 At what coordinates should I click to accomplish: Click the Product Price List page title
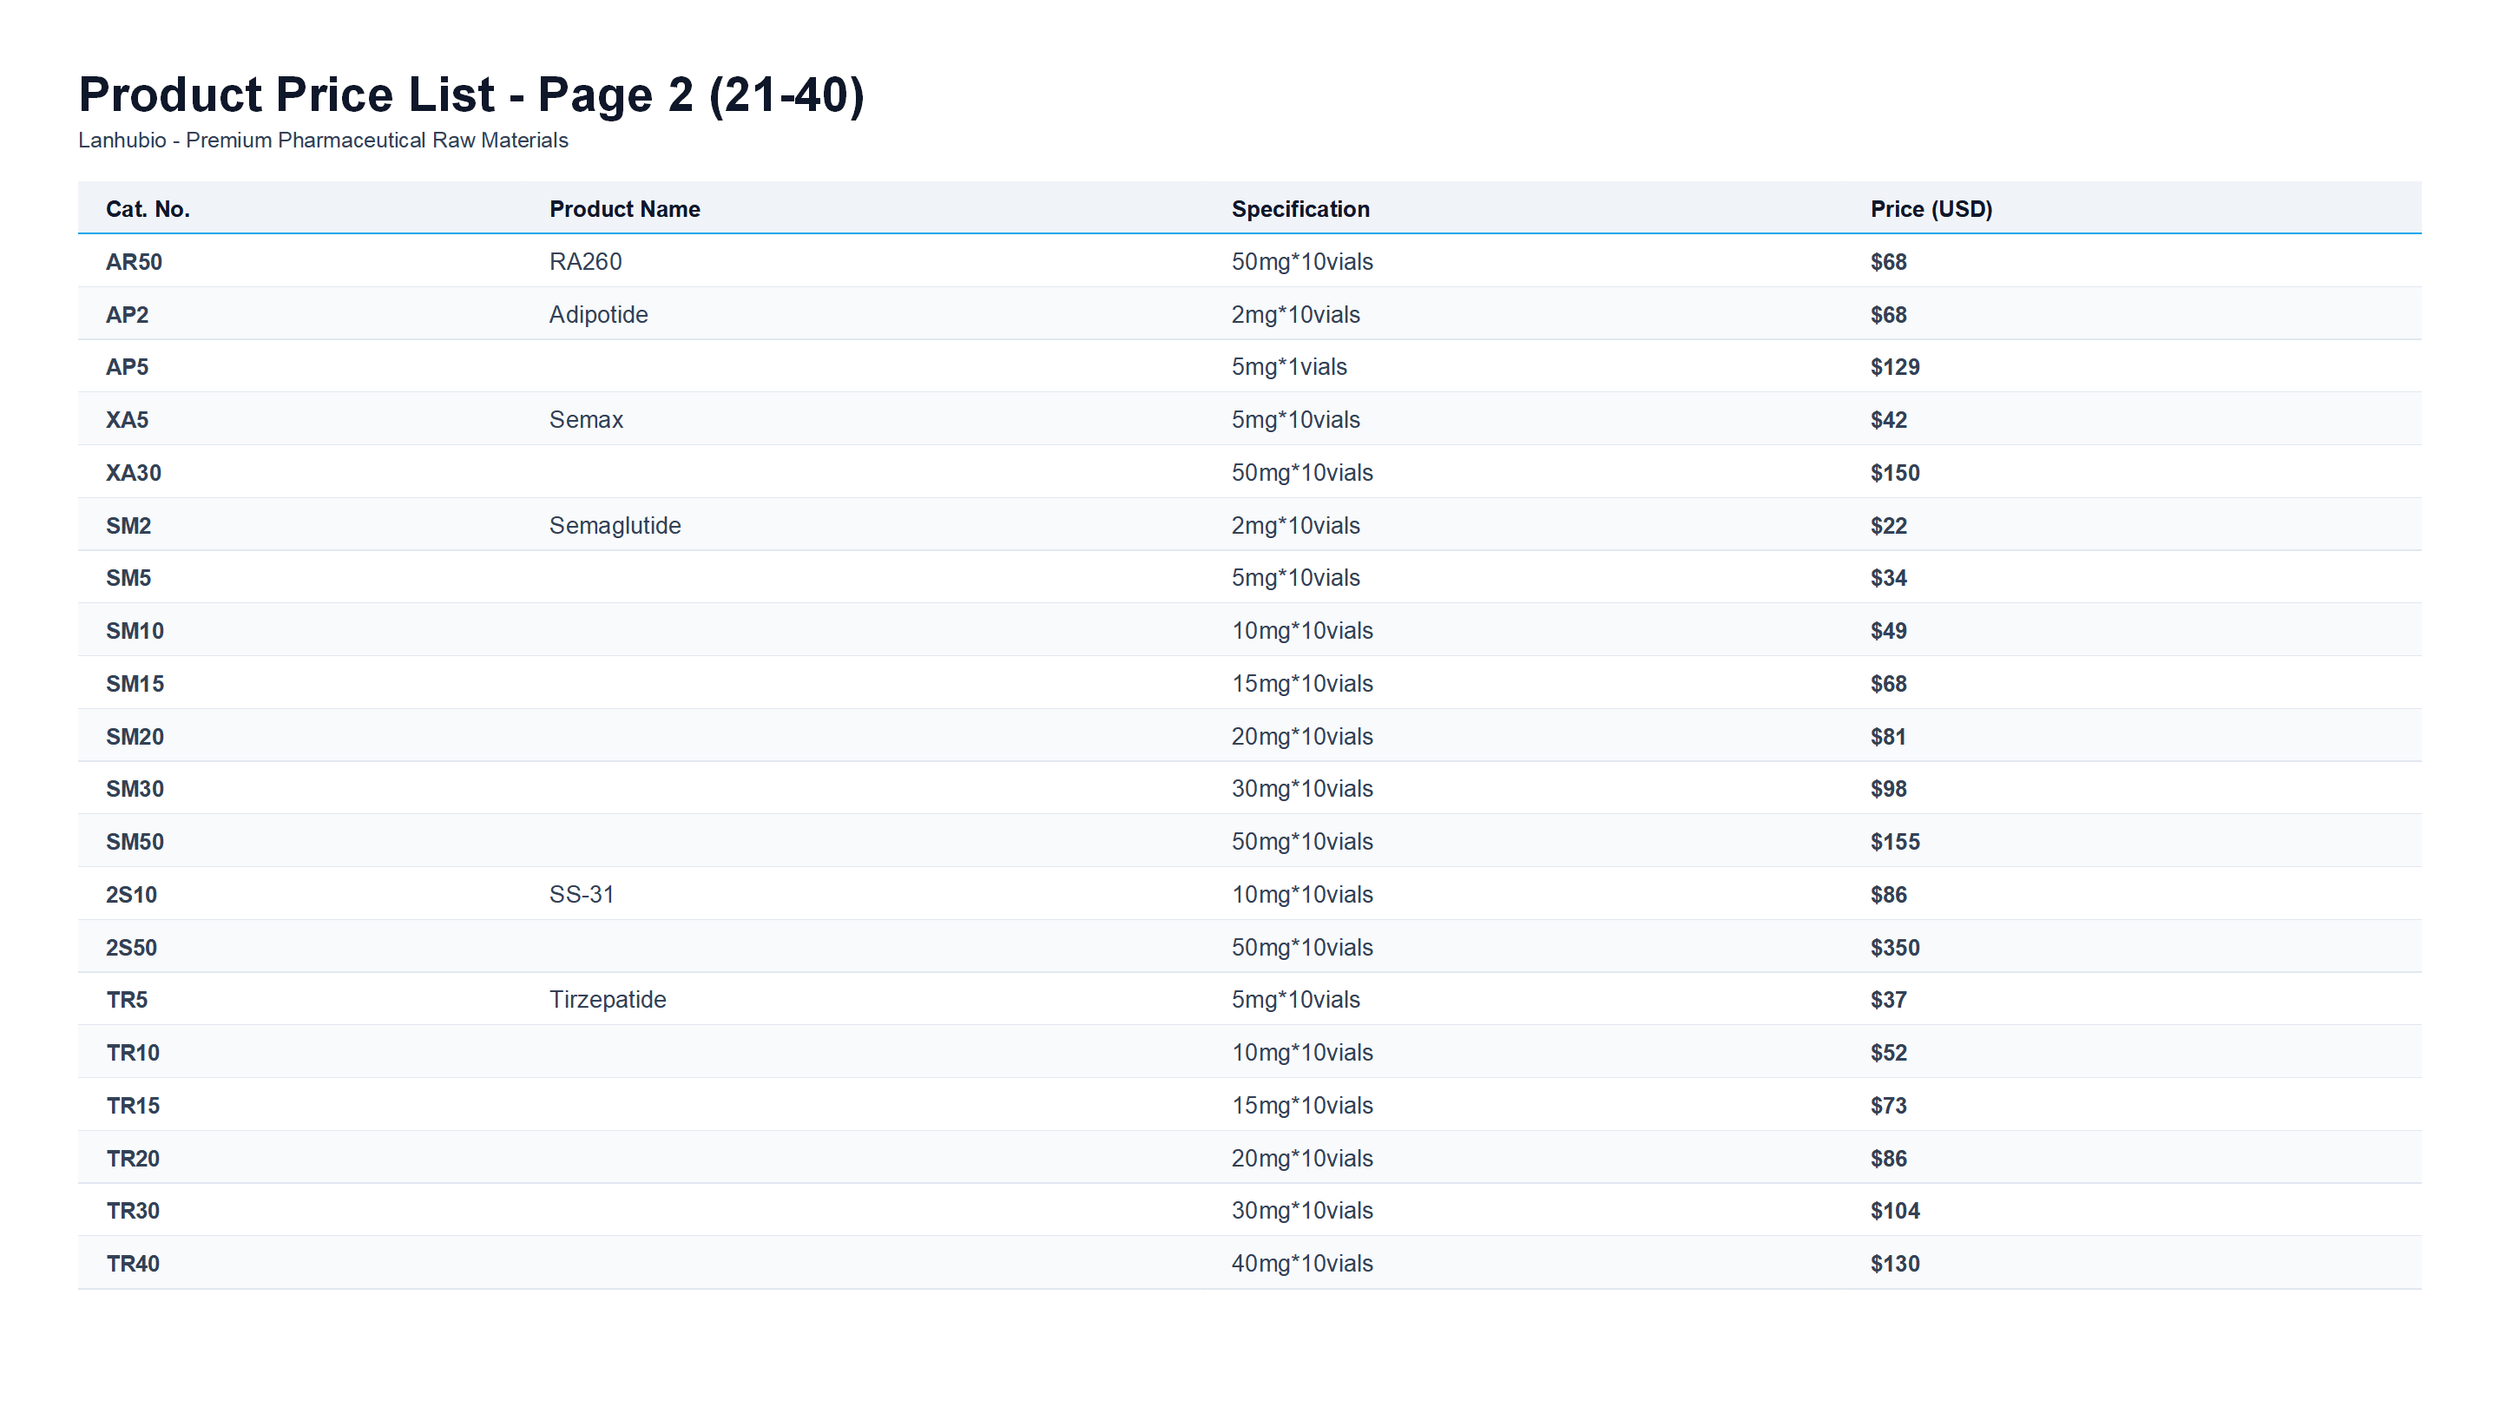[x=471, y=95]
